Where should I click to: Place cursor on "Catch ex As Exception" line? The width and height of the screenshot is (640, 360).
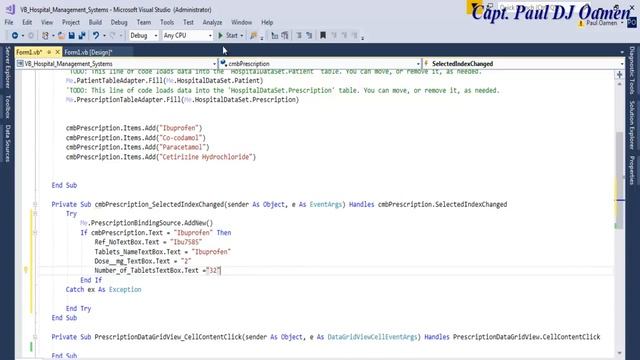pyautogui.click(x=104, y=289)
